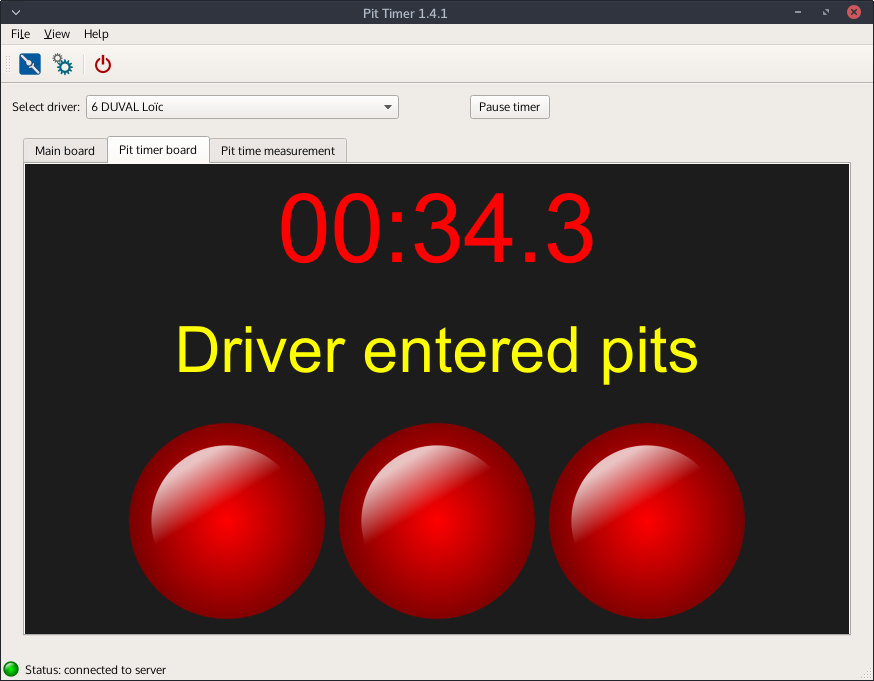Switch to the Main board tab
Screen dimensions: 874x681
click(65, 151)
